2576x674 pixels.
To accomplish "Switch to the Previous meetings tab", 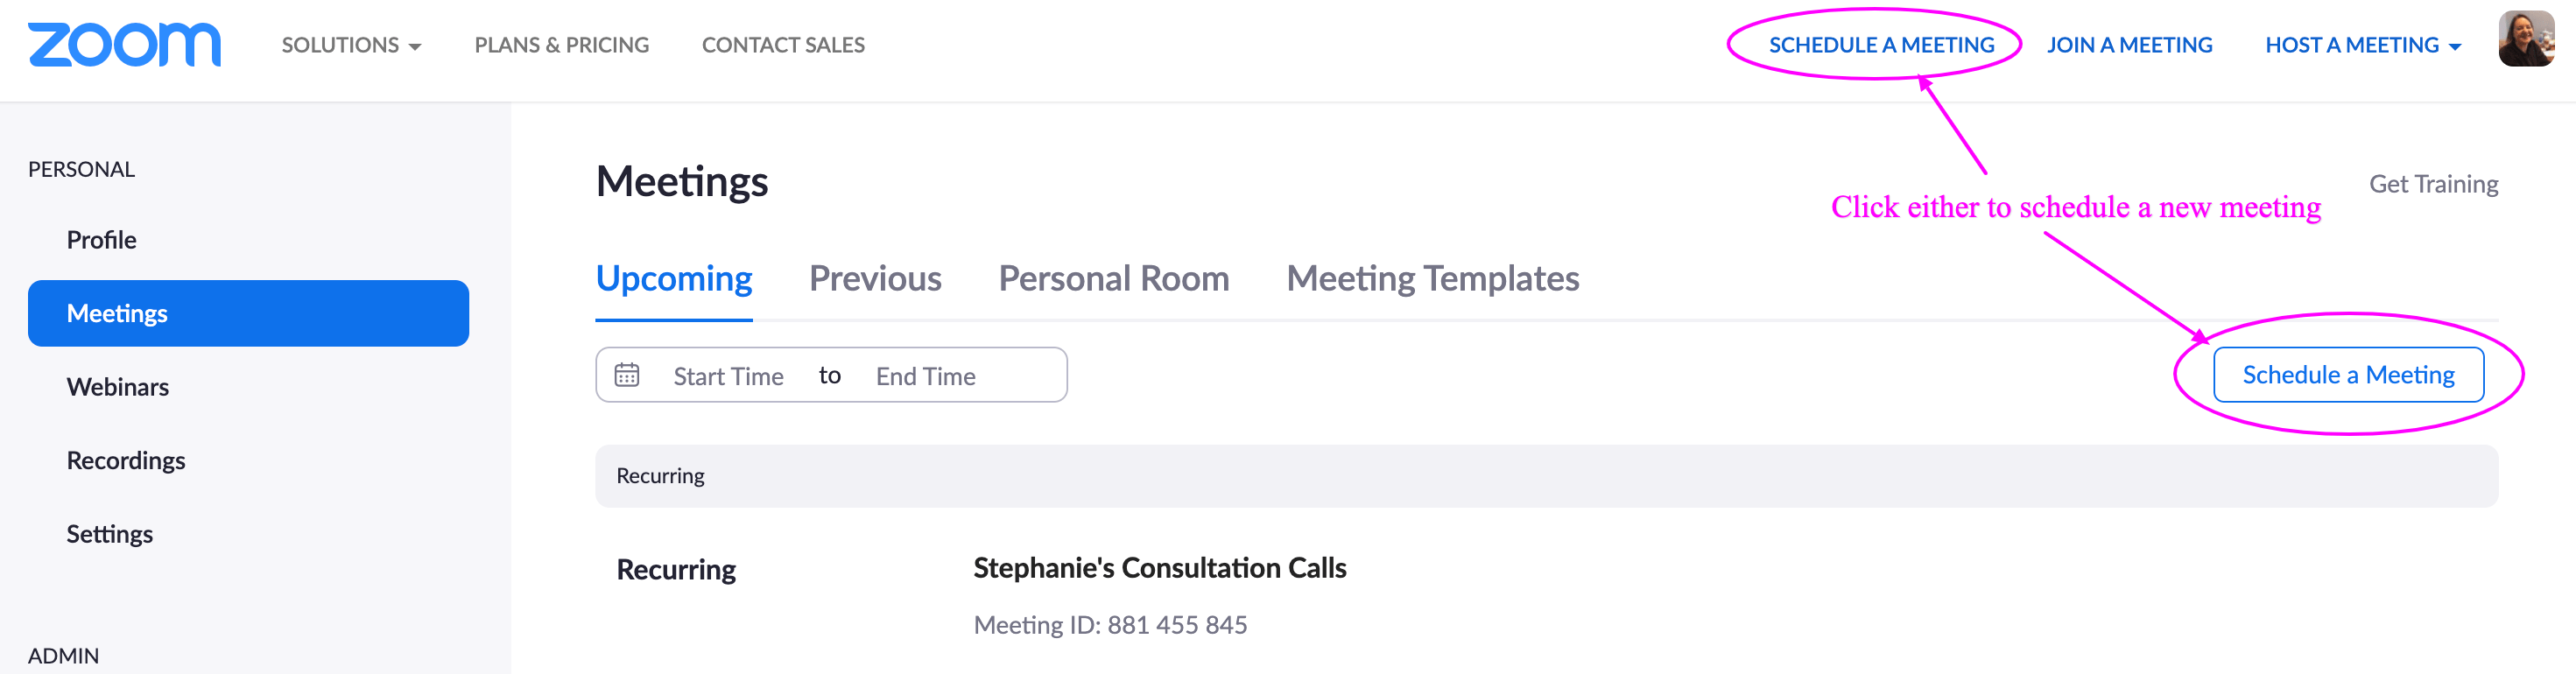I will 874,279.
